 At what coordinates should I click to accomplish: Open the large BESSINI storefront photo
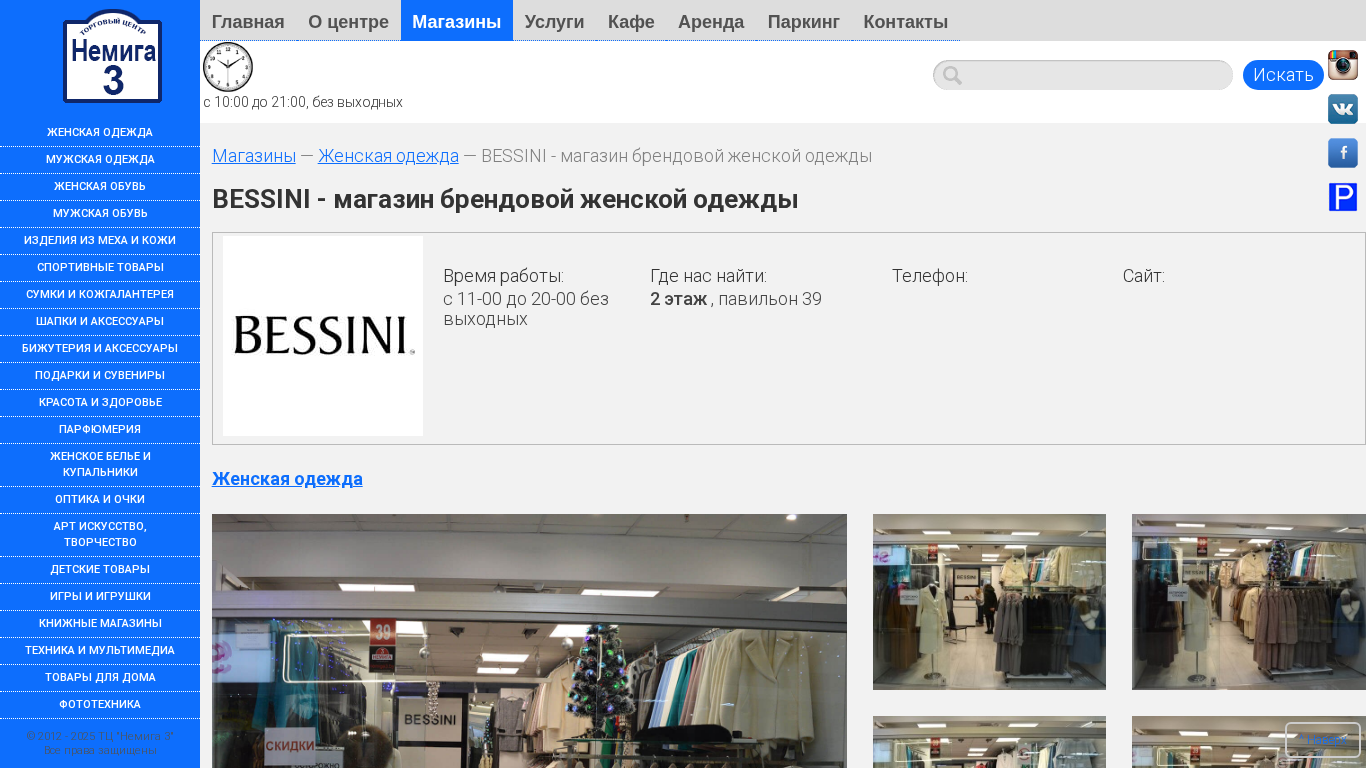click(529, 640)
